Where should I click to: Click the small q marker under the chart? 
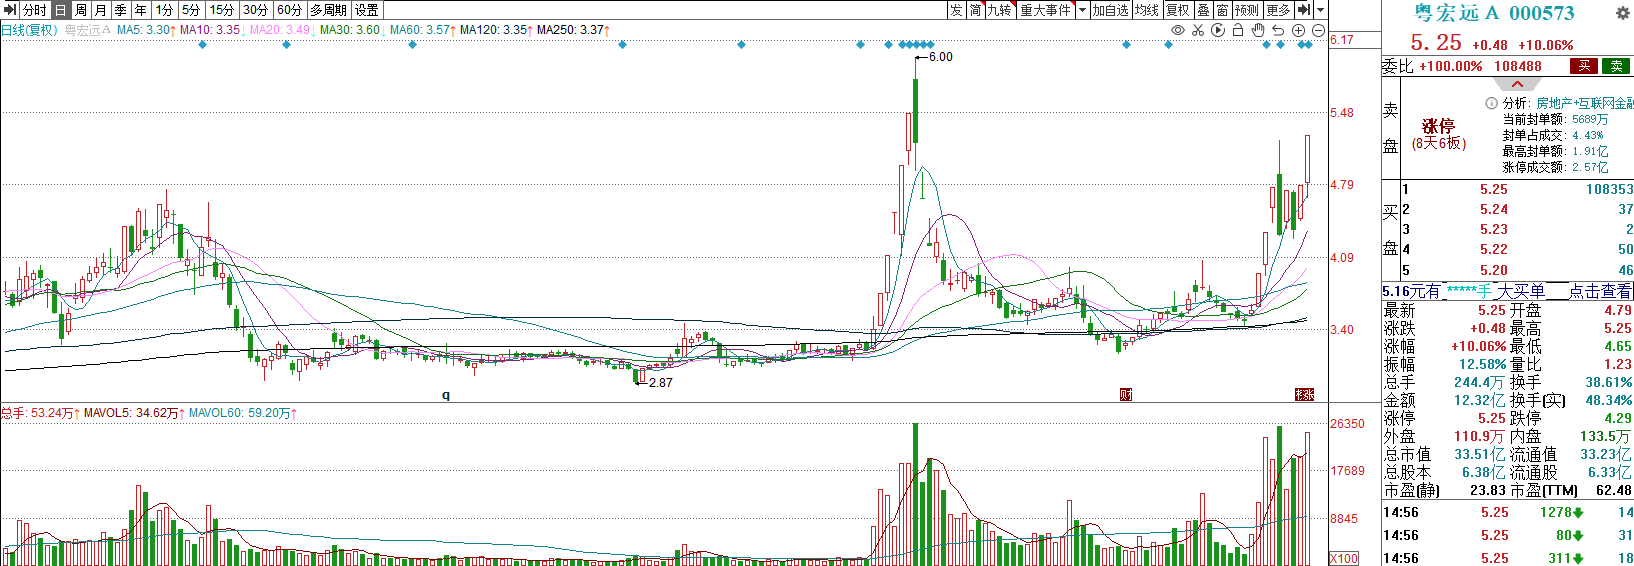click(x=446, y=395)
